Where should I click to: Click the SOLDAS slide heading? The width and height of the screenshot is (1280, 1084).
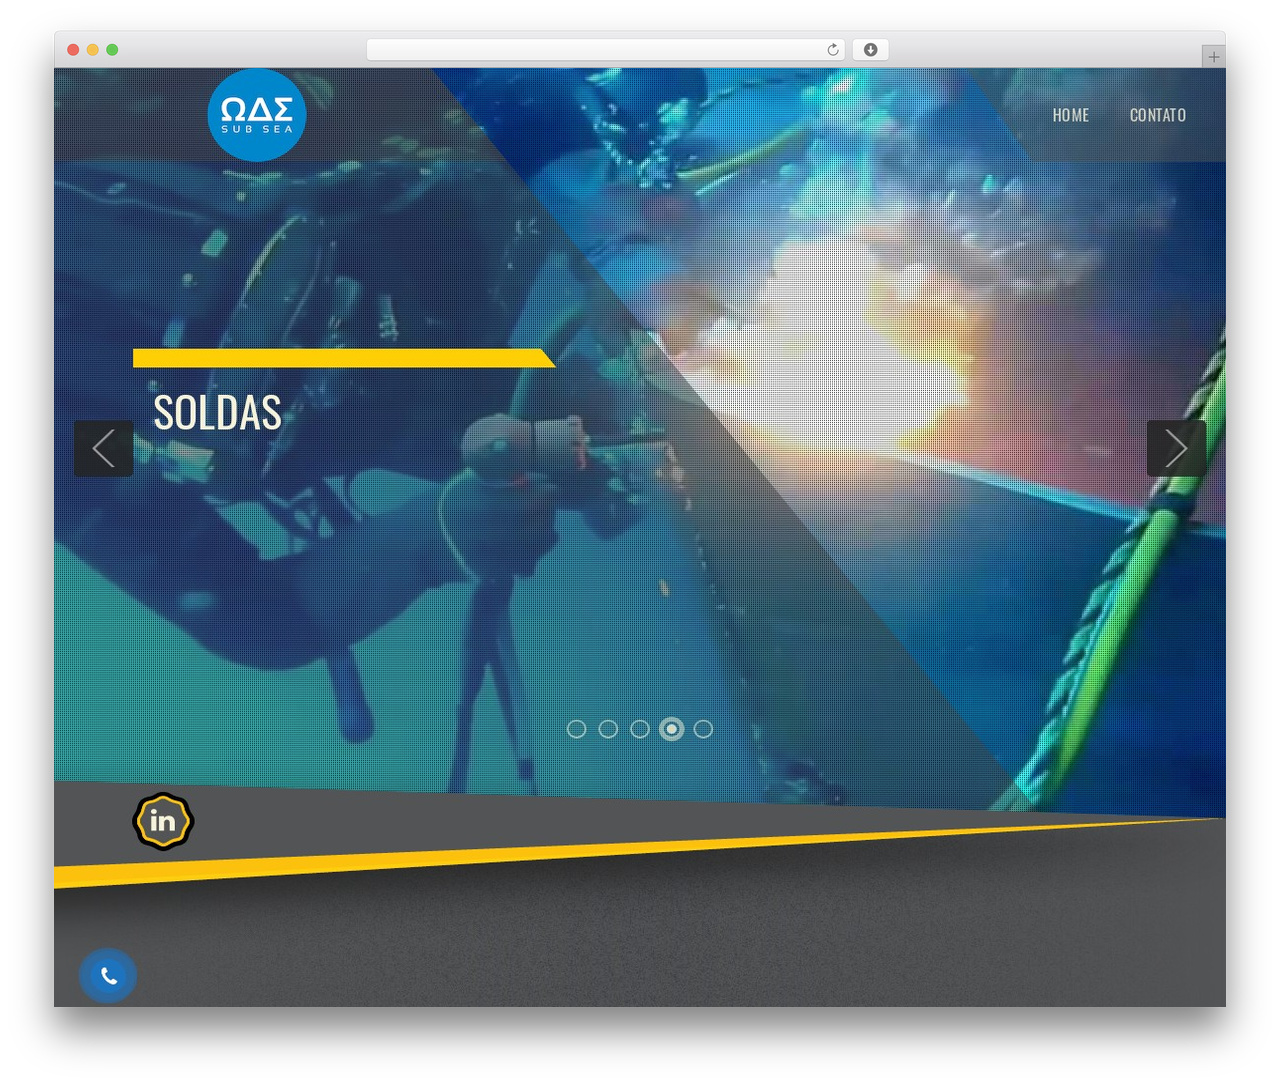pyautogui.click(x=217, y=413)
